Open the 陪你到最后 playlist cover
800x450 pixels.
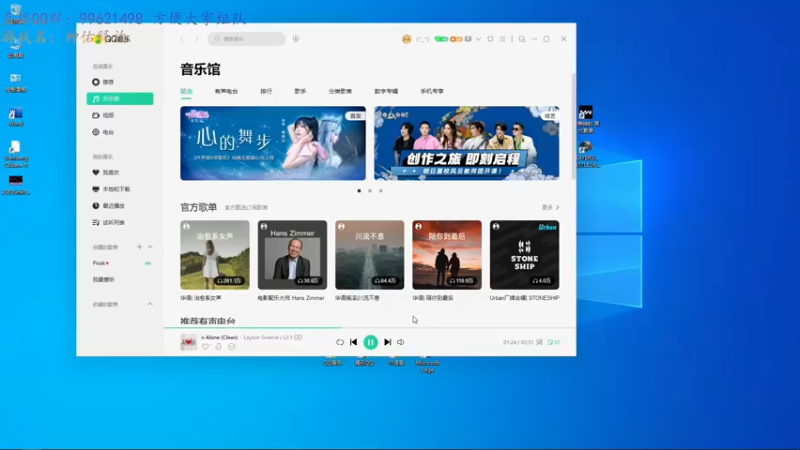click(447, 255)
